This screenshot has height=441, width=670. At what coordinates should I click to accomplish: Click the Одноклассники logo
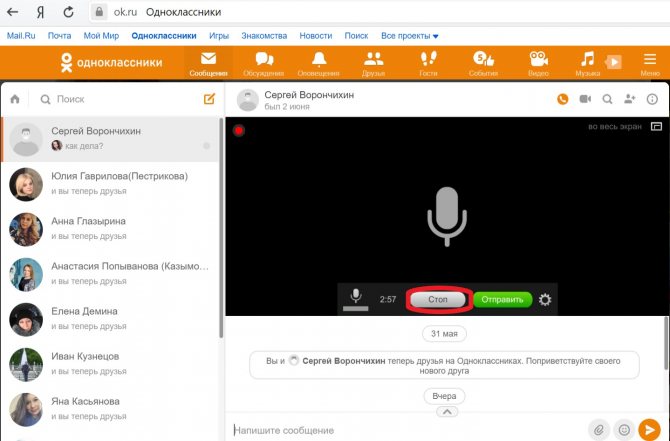pos(111,62)
